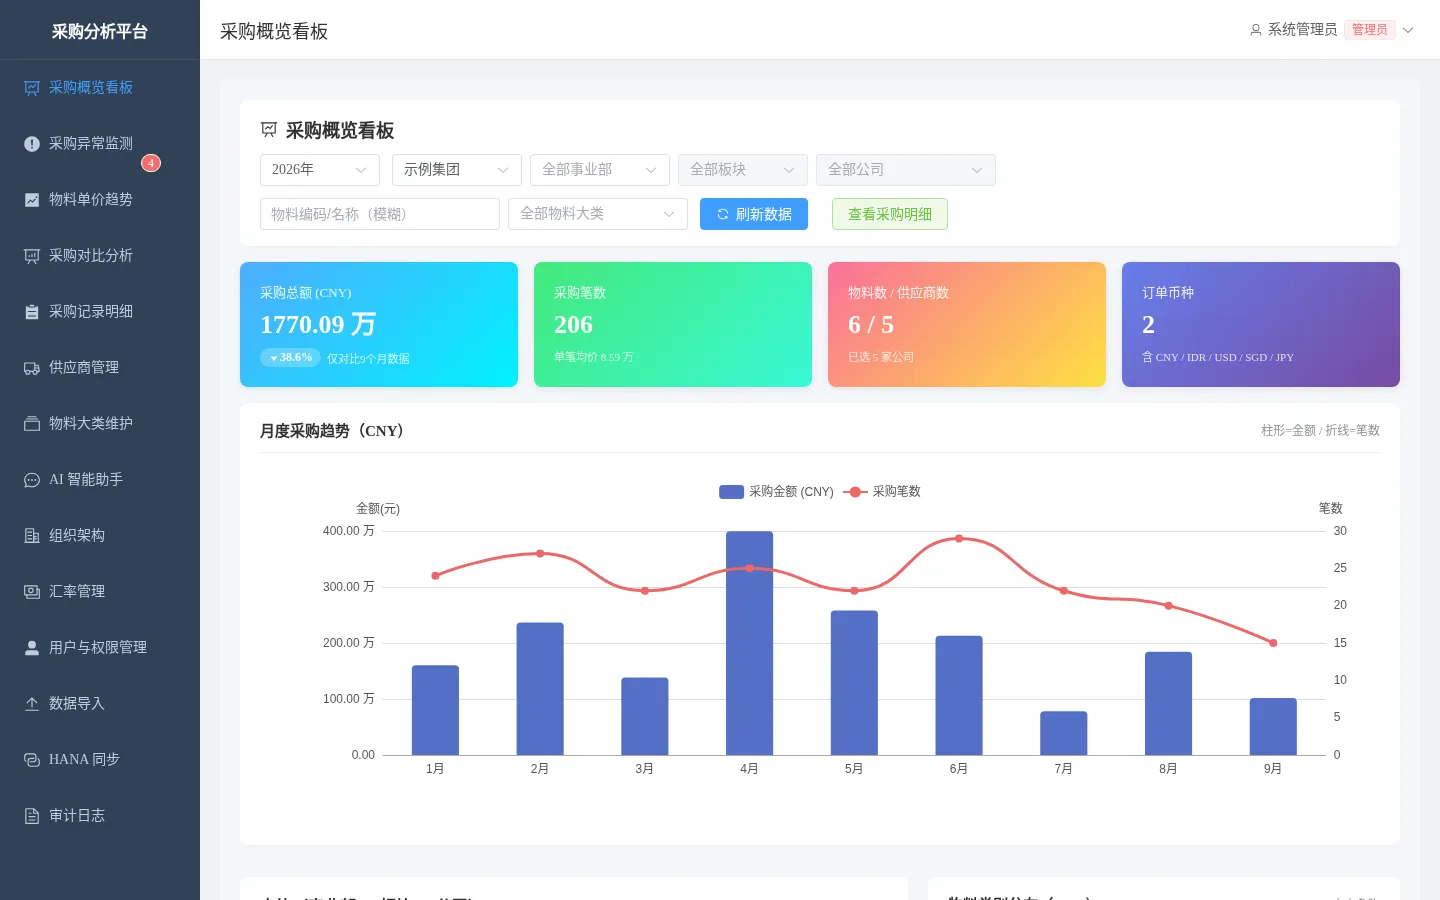Viewport: 1440px width, 900px height.
Task: Click the 采购总额 (CNY) summary card
Action: (x=379, y=324)
